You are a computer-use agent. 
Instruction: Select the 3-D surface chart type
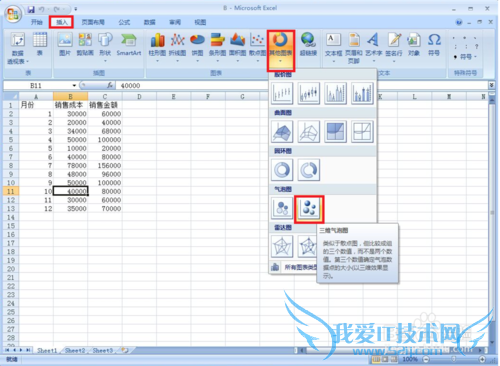coord(282,132)
